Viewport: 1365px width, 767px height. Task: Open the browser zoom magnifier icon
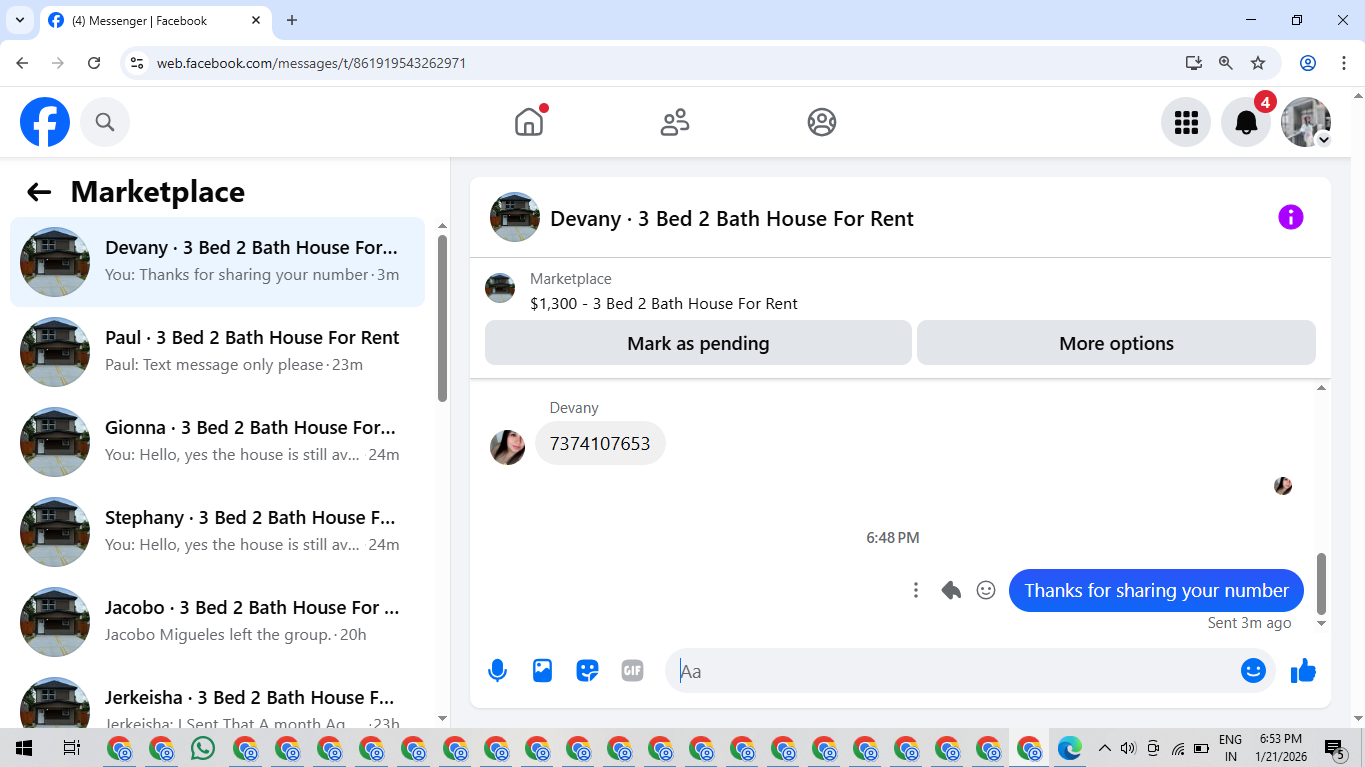click(1226, 63)
